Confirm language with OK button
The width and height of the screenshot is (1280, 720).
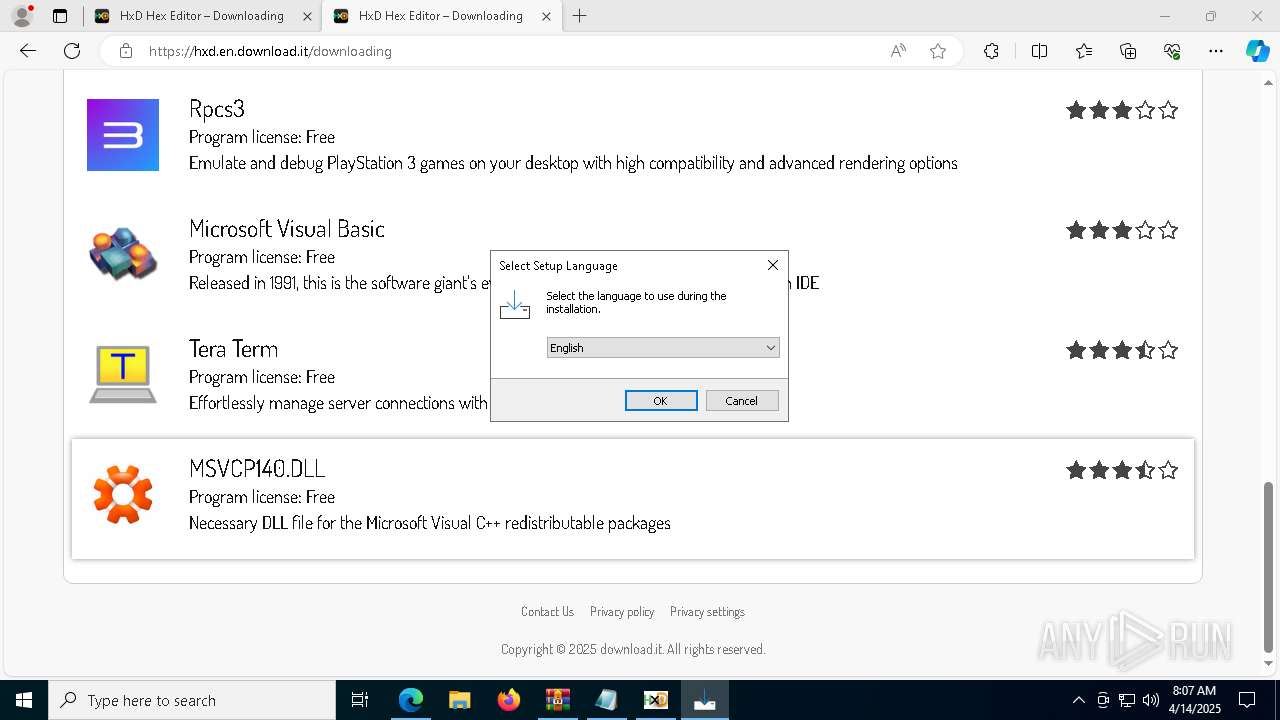tap(661, 401)
